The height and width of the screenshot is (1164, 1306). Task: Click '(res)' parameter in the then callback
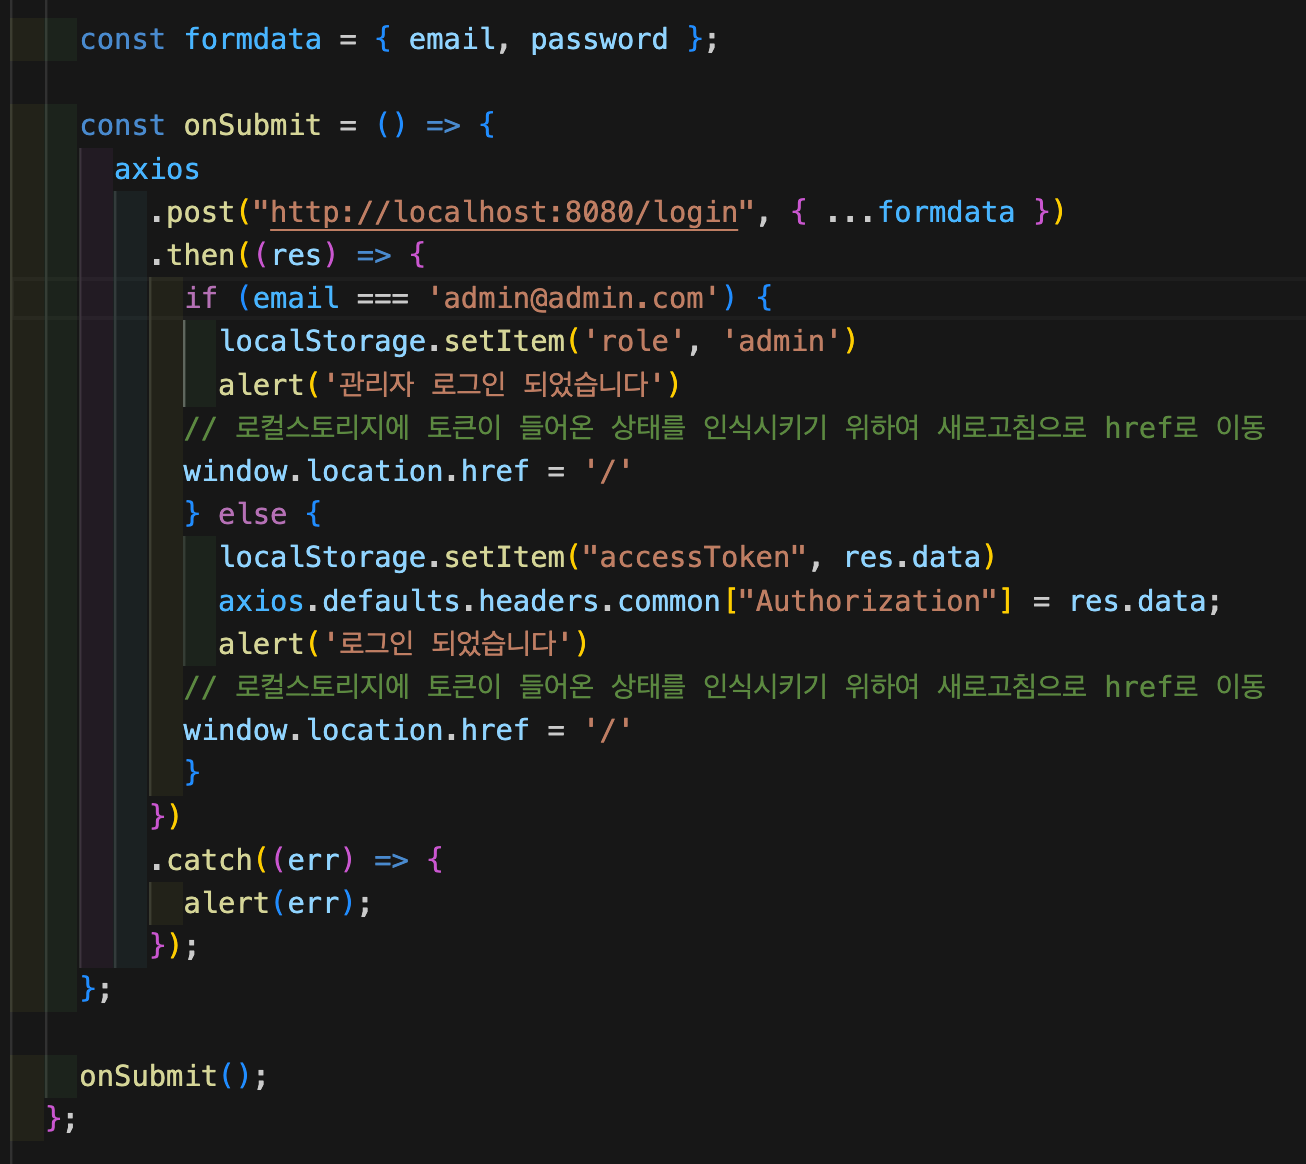pos(296,255)
